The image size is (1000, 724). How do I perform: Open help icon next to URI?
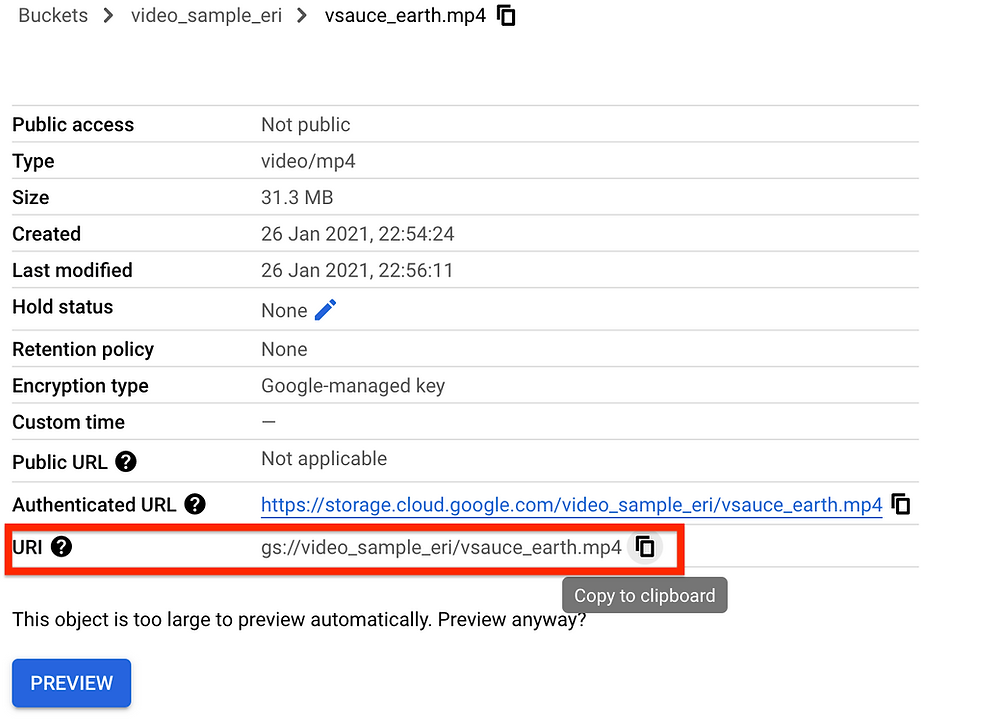point(61,547)
